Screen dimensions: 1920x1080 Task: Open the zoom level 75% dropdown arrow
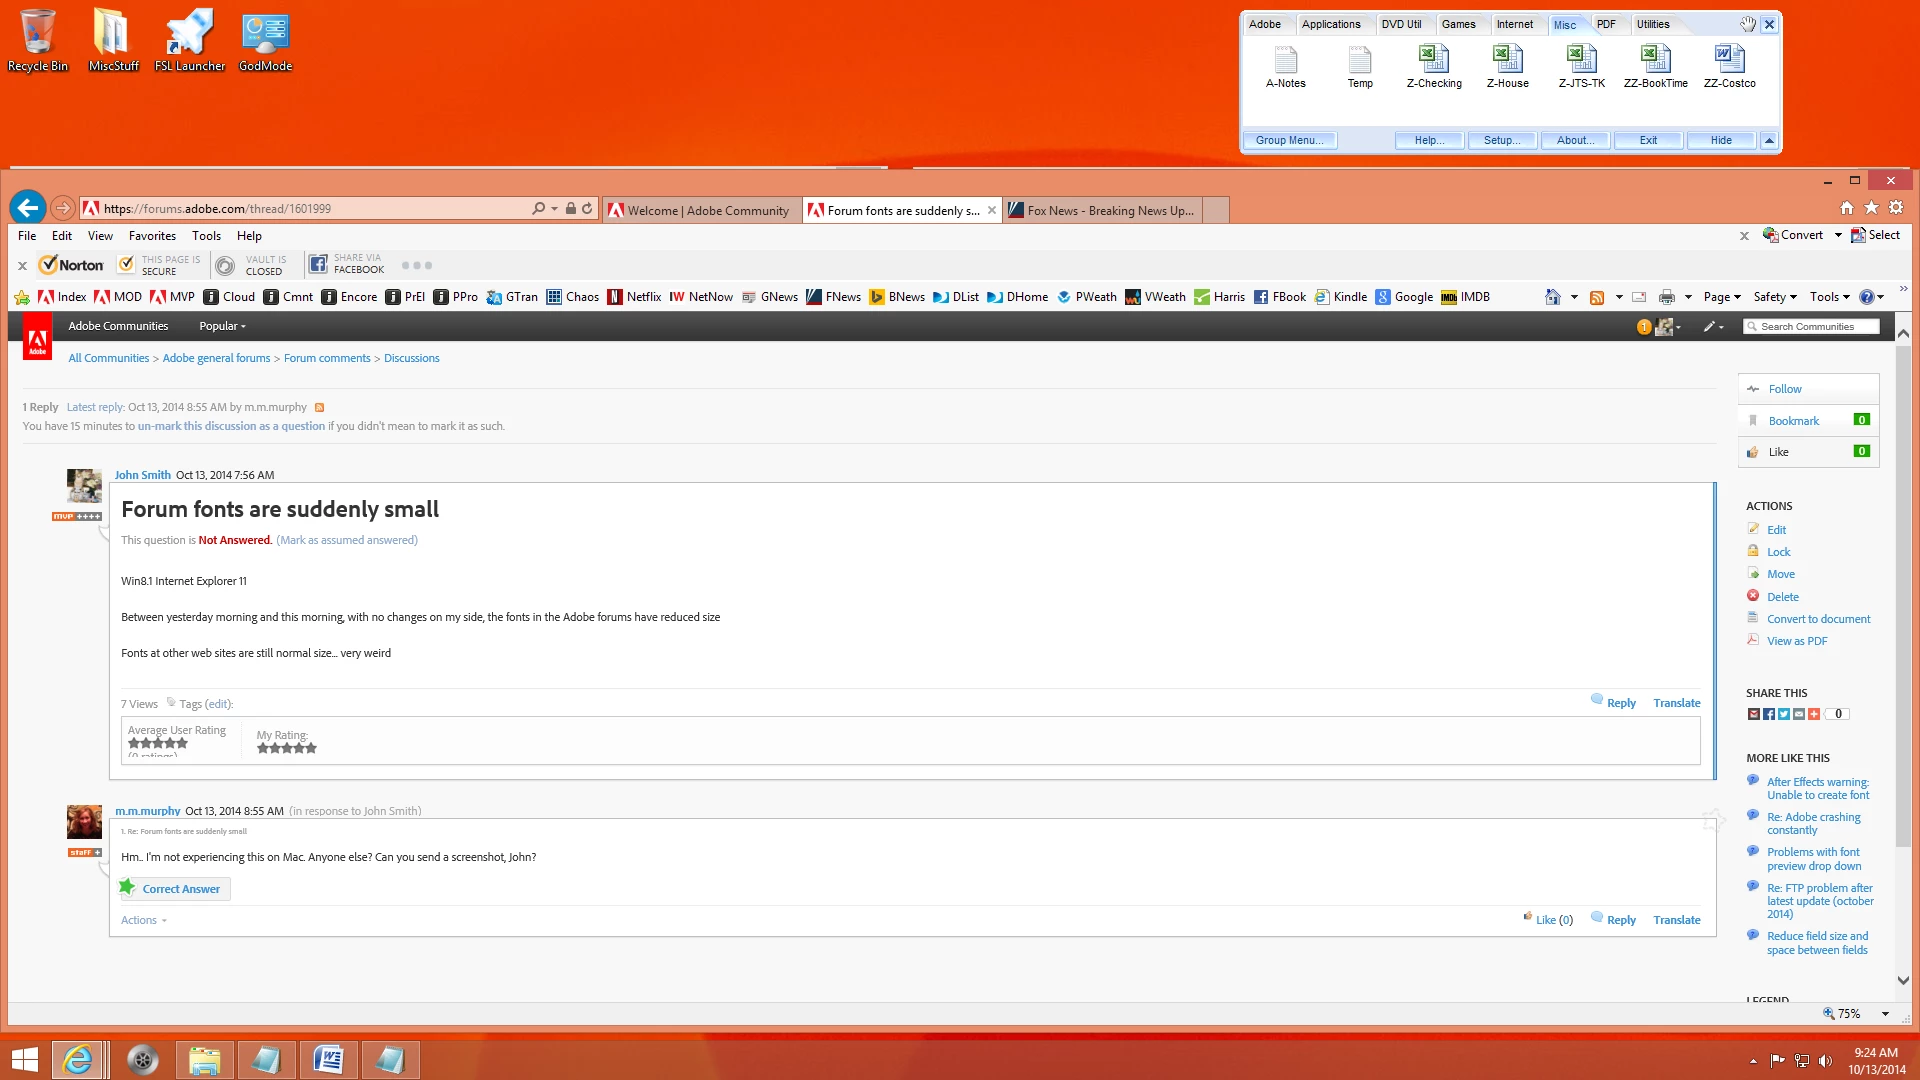click(x=1885, y=1014)
